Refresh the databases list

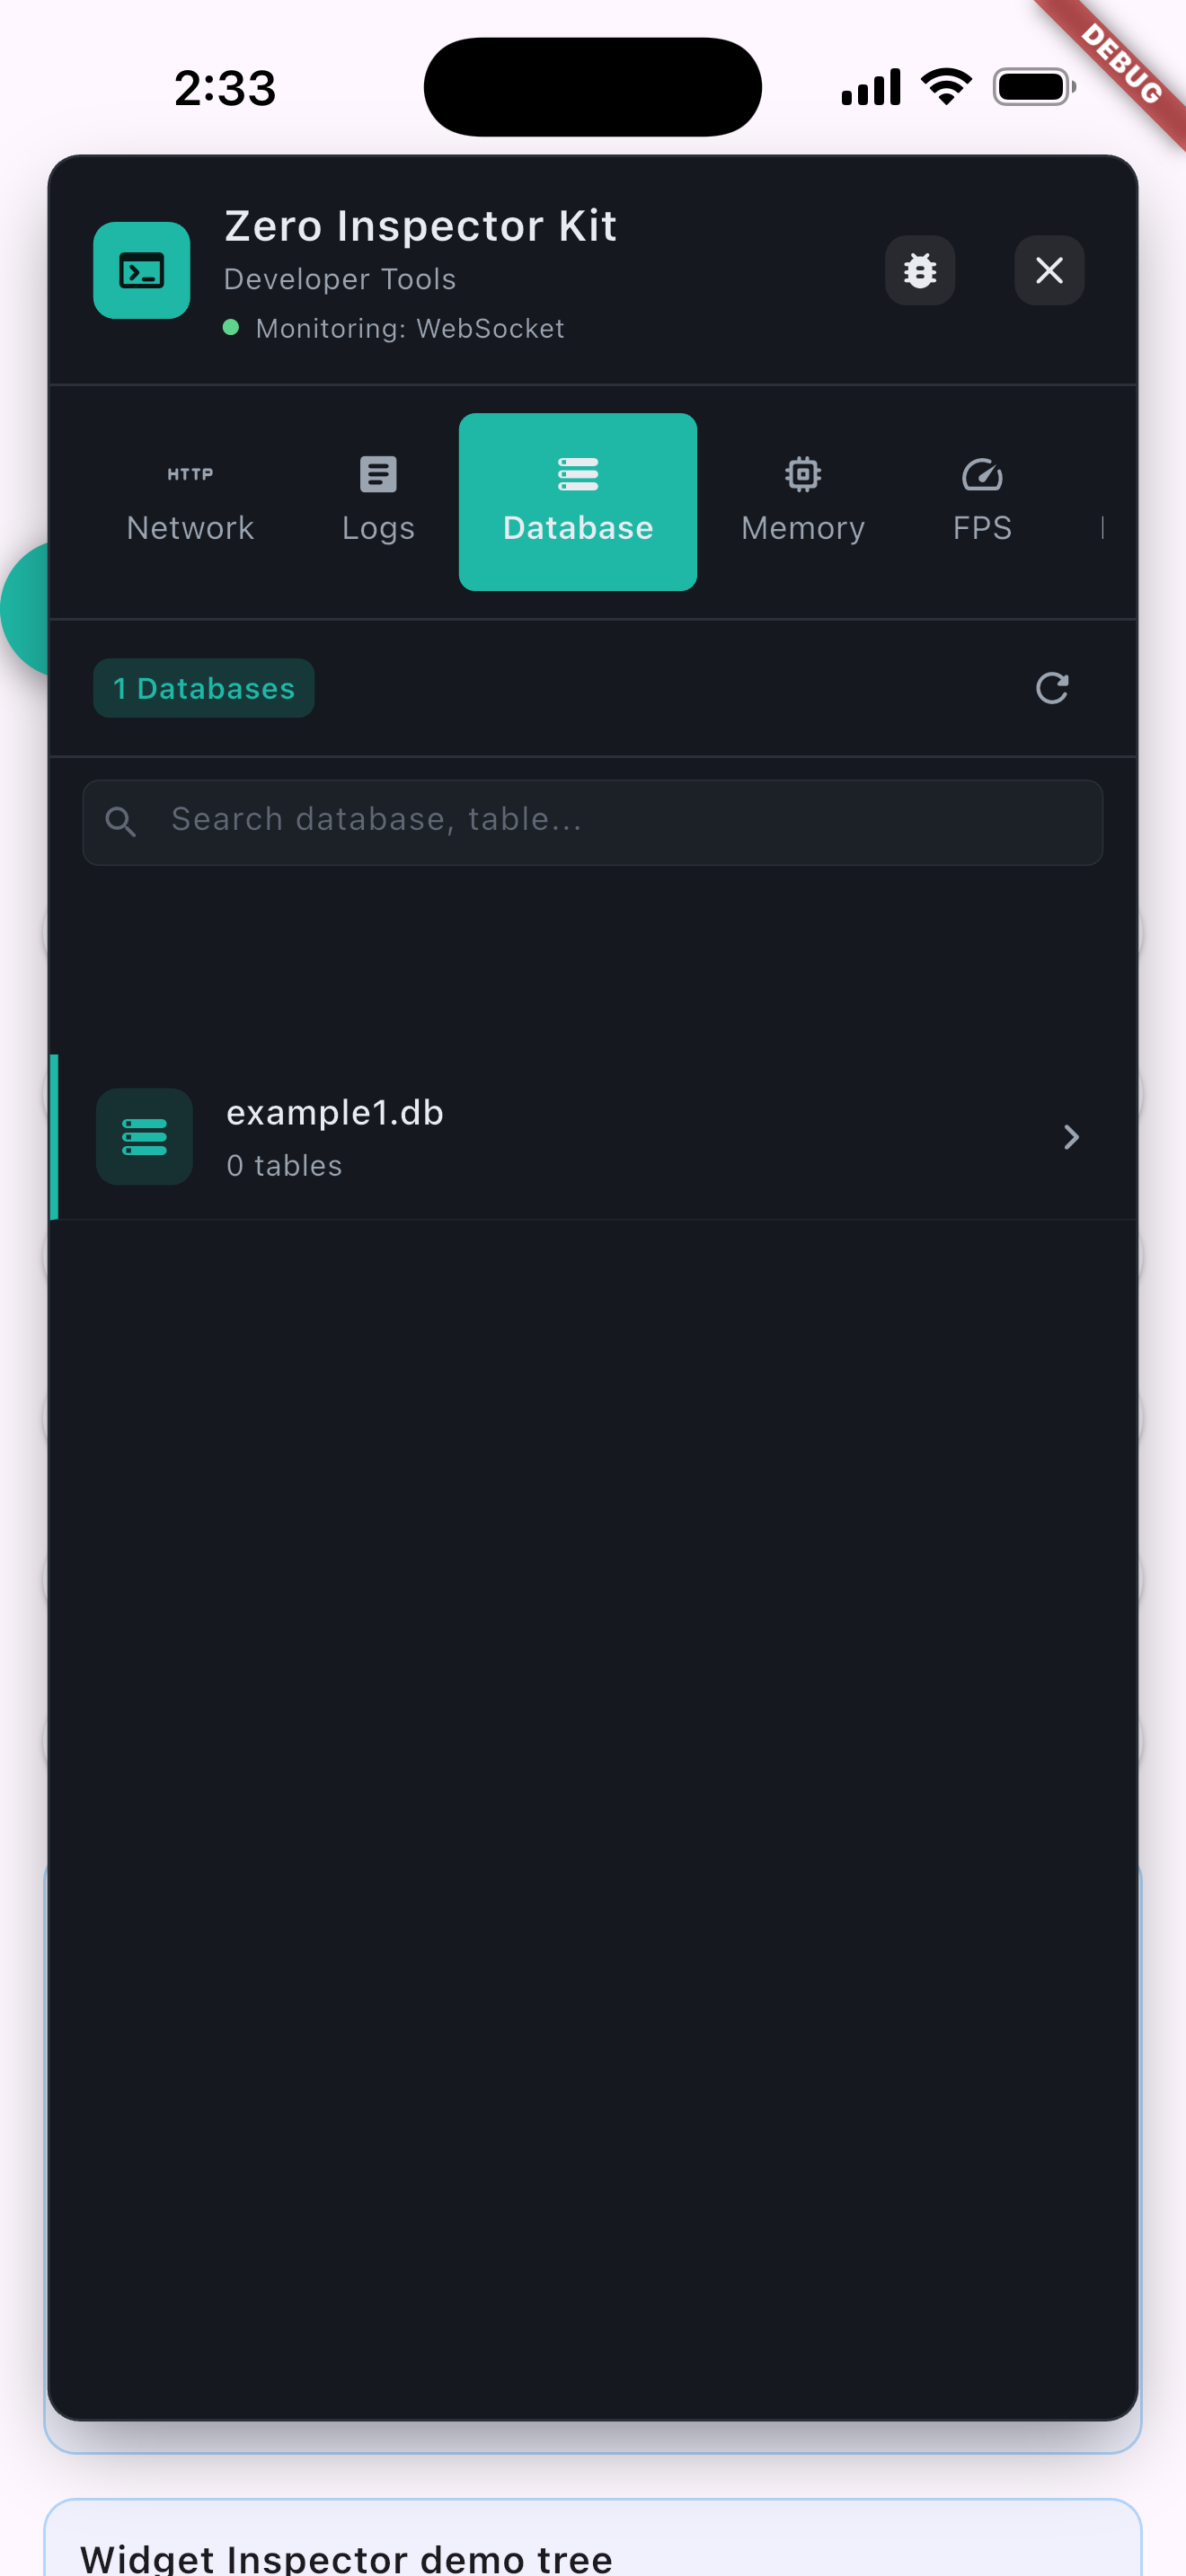[1051, 688]
